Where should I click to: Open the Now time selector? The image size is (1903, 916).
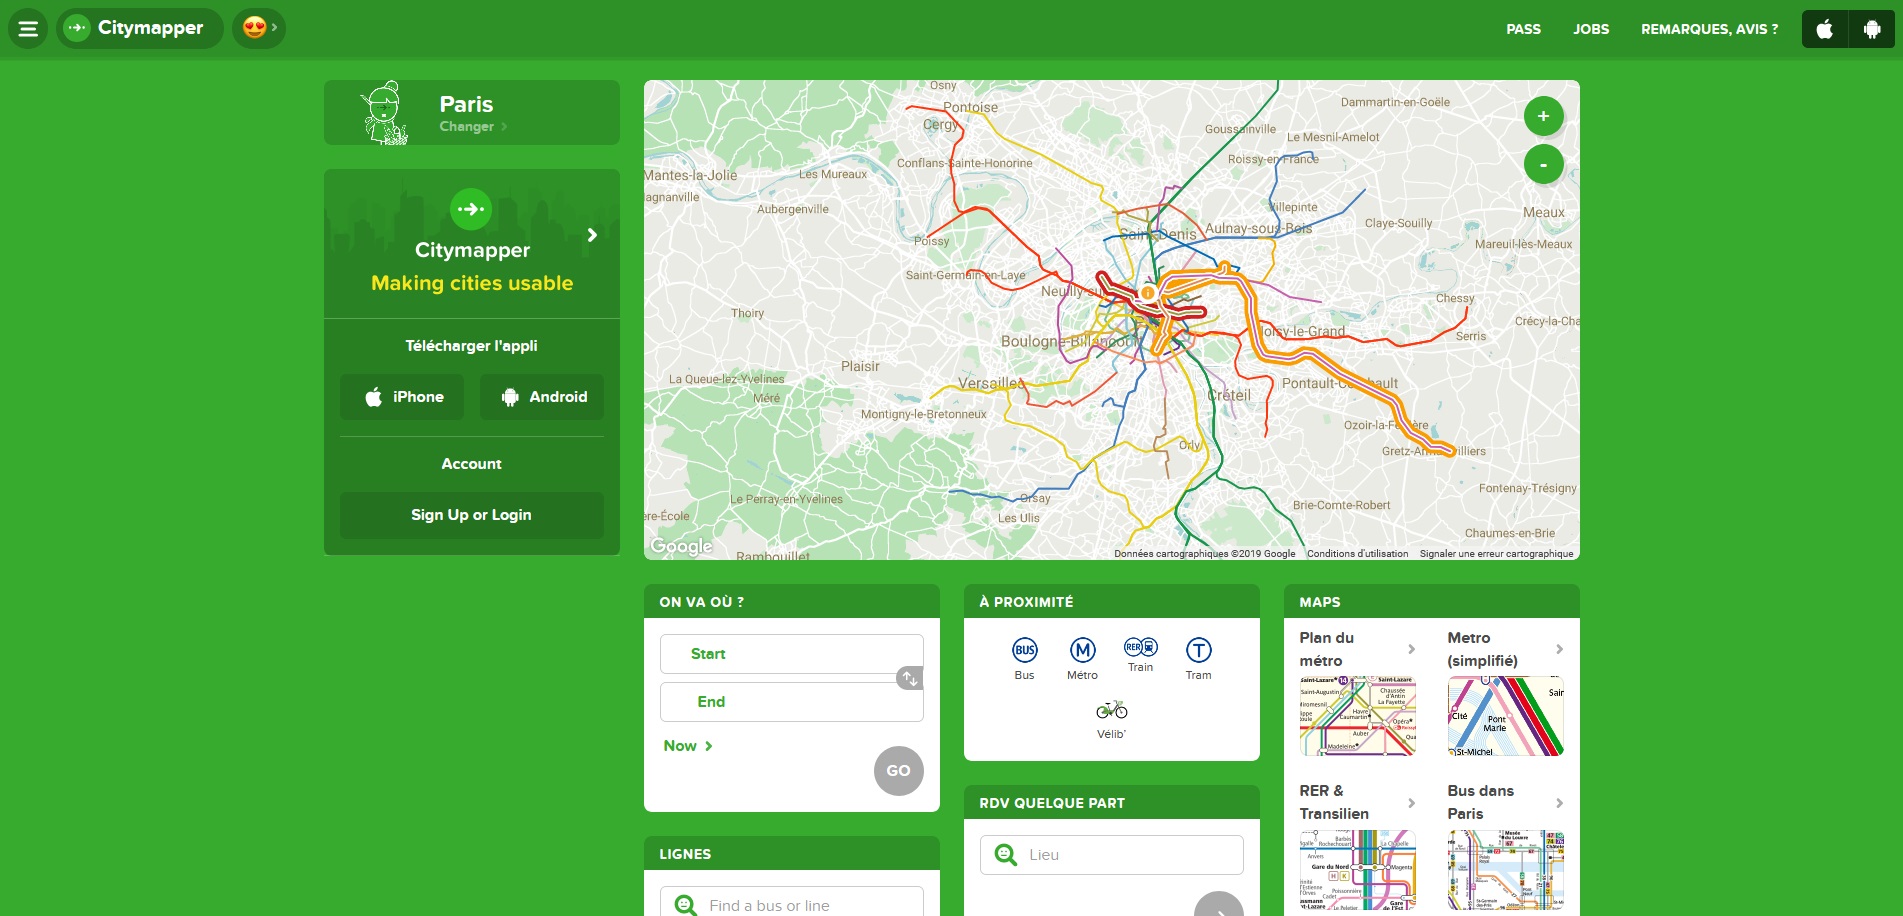(688, 746)
